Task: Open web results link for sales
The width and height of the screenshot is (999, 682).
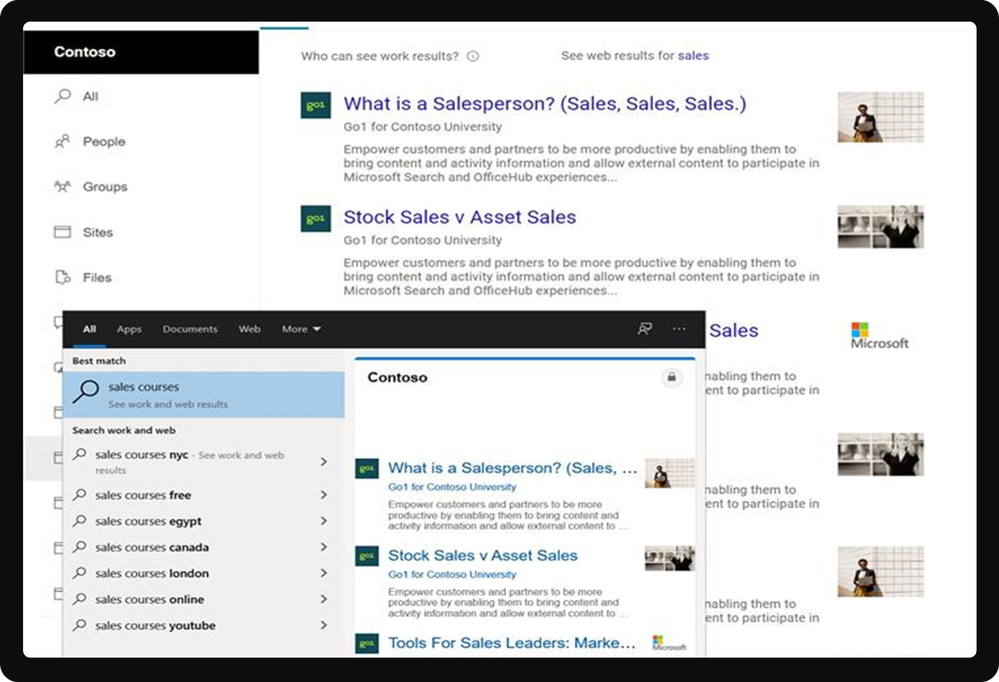Action: (x=693, y=55)
